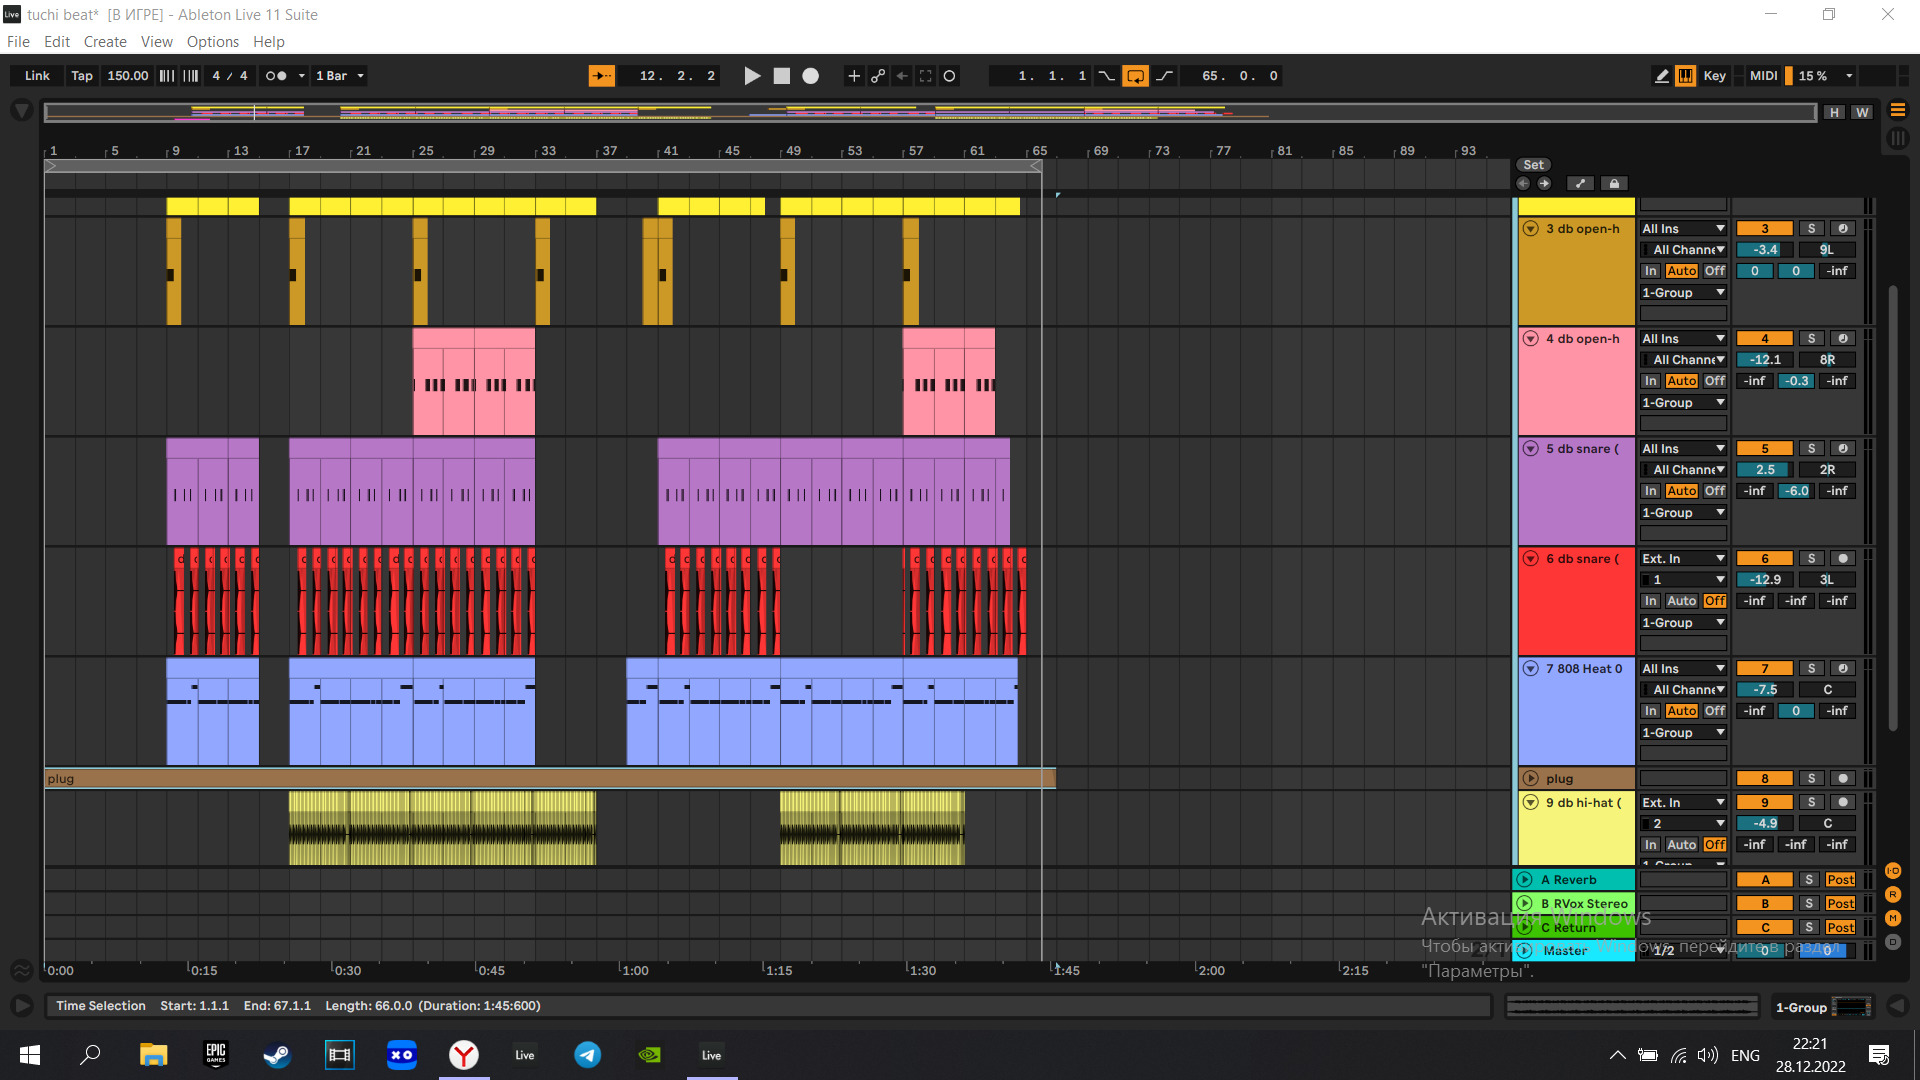
Task: Jump to next locator arrow
Action: pyautogui.click(x=1544, y=184)
